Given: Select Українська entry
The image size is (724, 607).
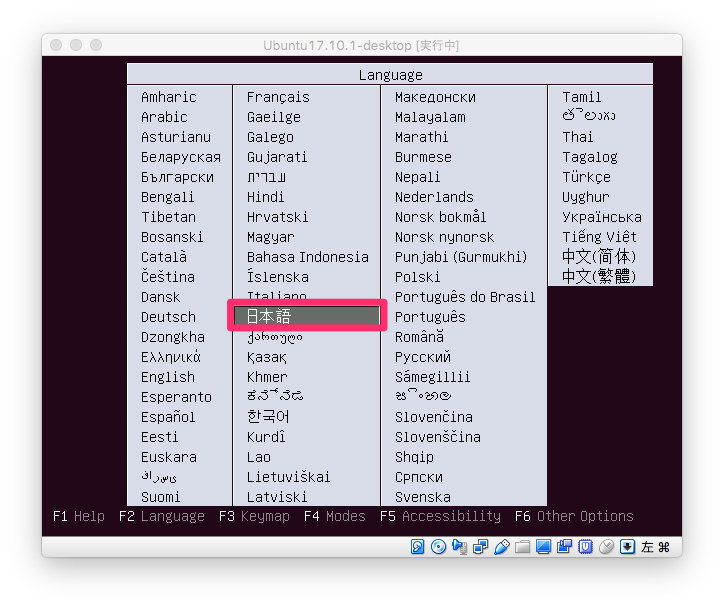Looking at the screenshot, I should coord(602,217).
